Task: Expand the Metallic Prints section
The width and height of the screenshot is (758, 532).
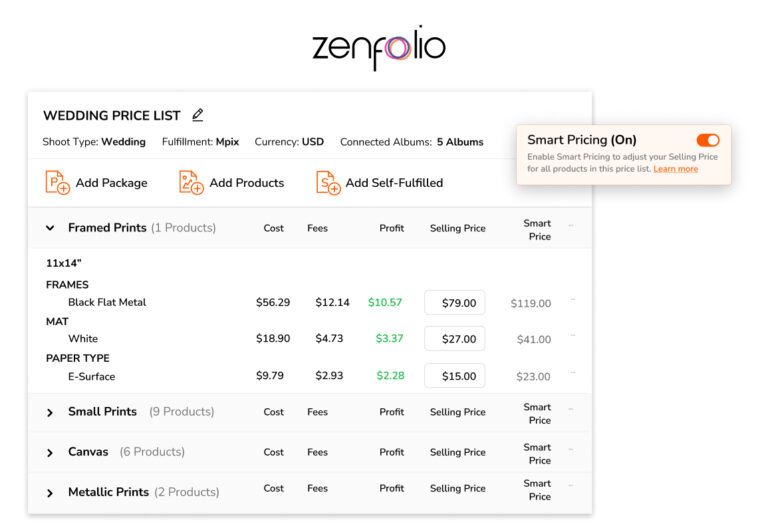Action: pos(50,493)
